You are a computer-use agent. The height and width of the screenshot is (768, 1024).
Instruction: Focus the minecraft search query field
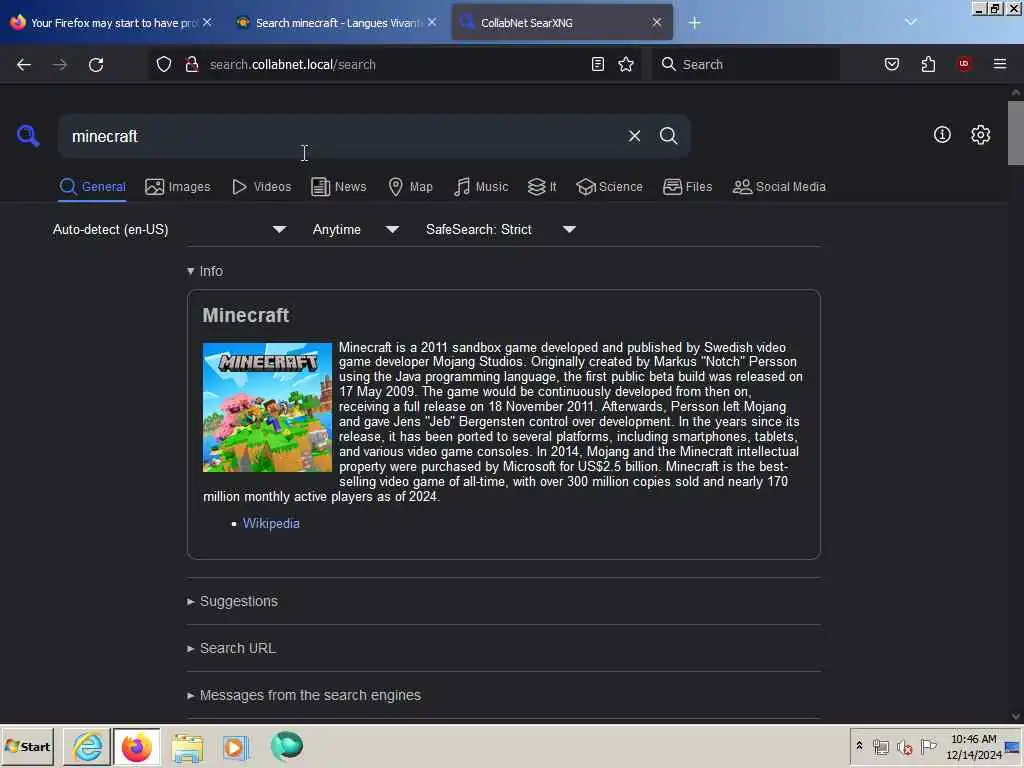click(x=343, y=136)
